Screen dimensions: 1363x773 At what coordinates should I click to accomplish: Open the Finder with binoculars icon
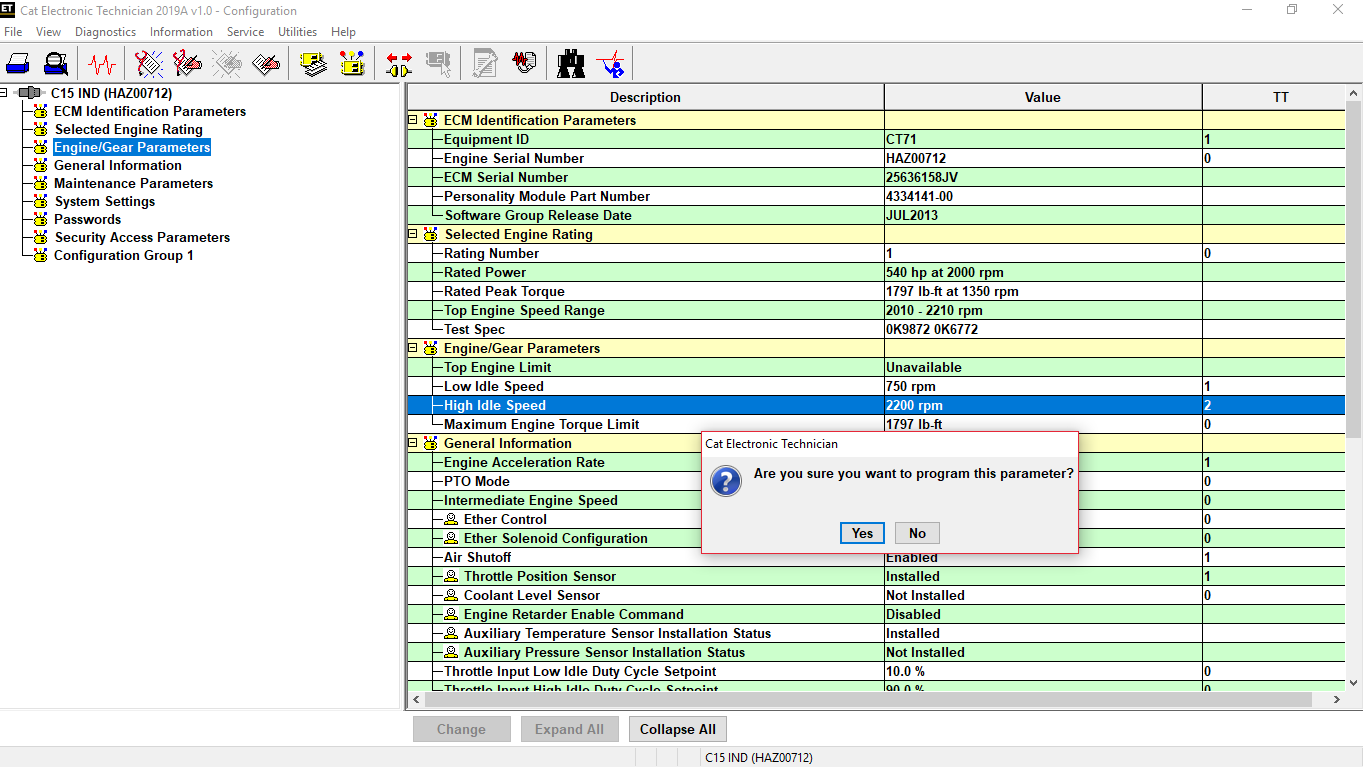[x=570, y=63]
